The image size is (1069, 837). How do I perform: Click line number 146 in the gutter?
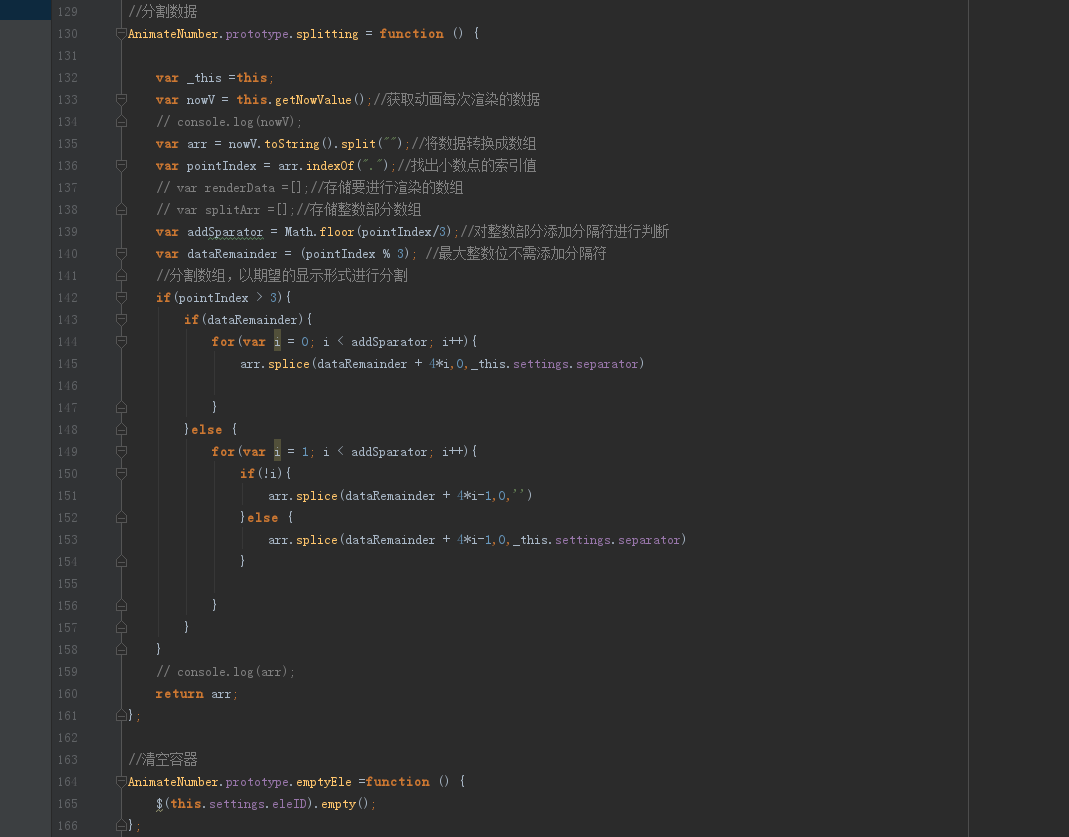pyautogui.click(x=67, y=386)
